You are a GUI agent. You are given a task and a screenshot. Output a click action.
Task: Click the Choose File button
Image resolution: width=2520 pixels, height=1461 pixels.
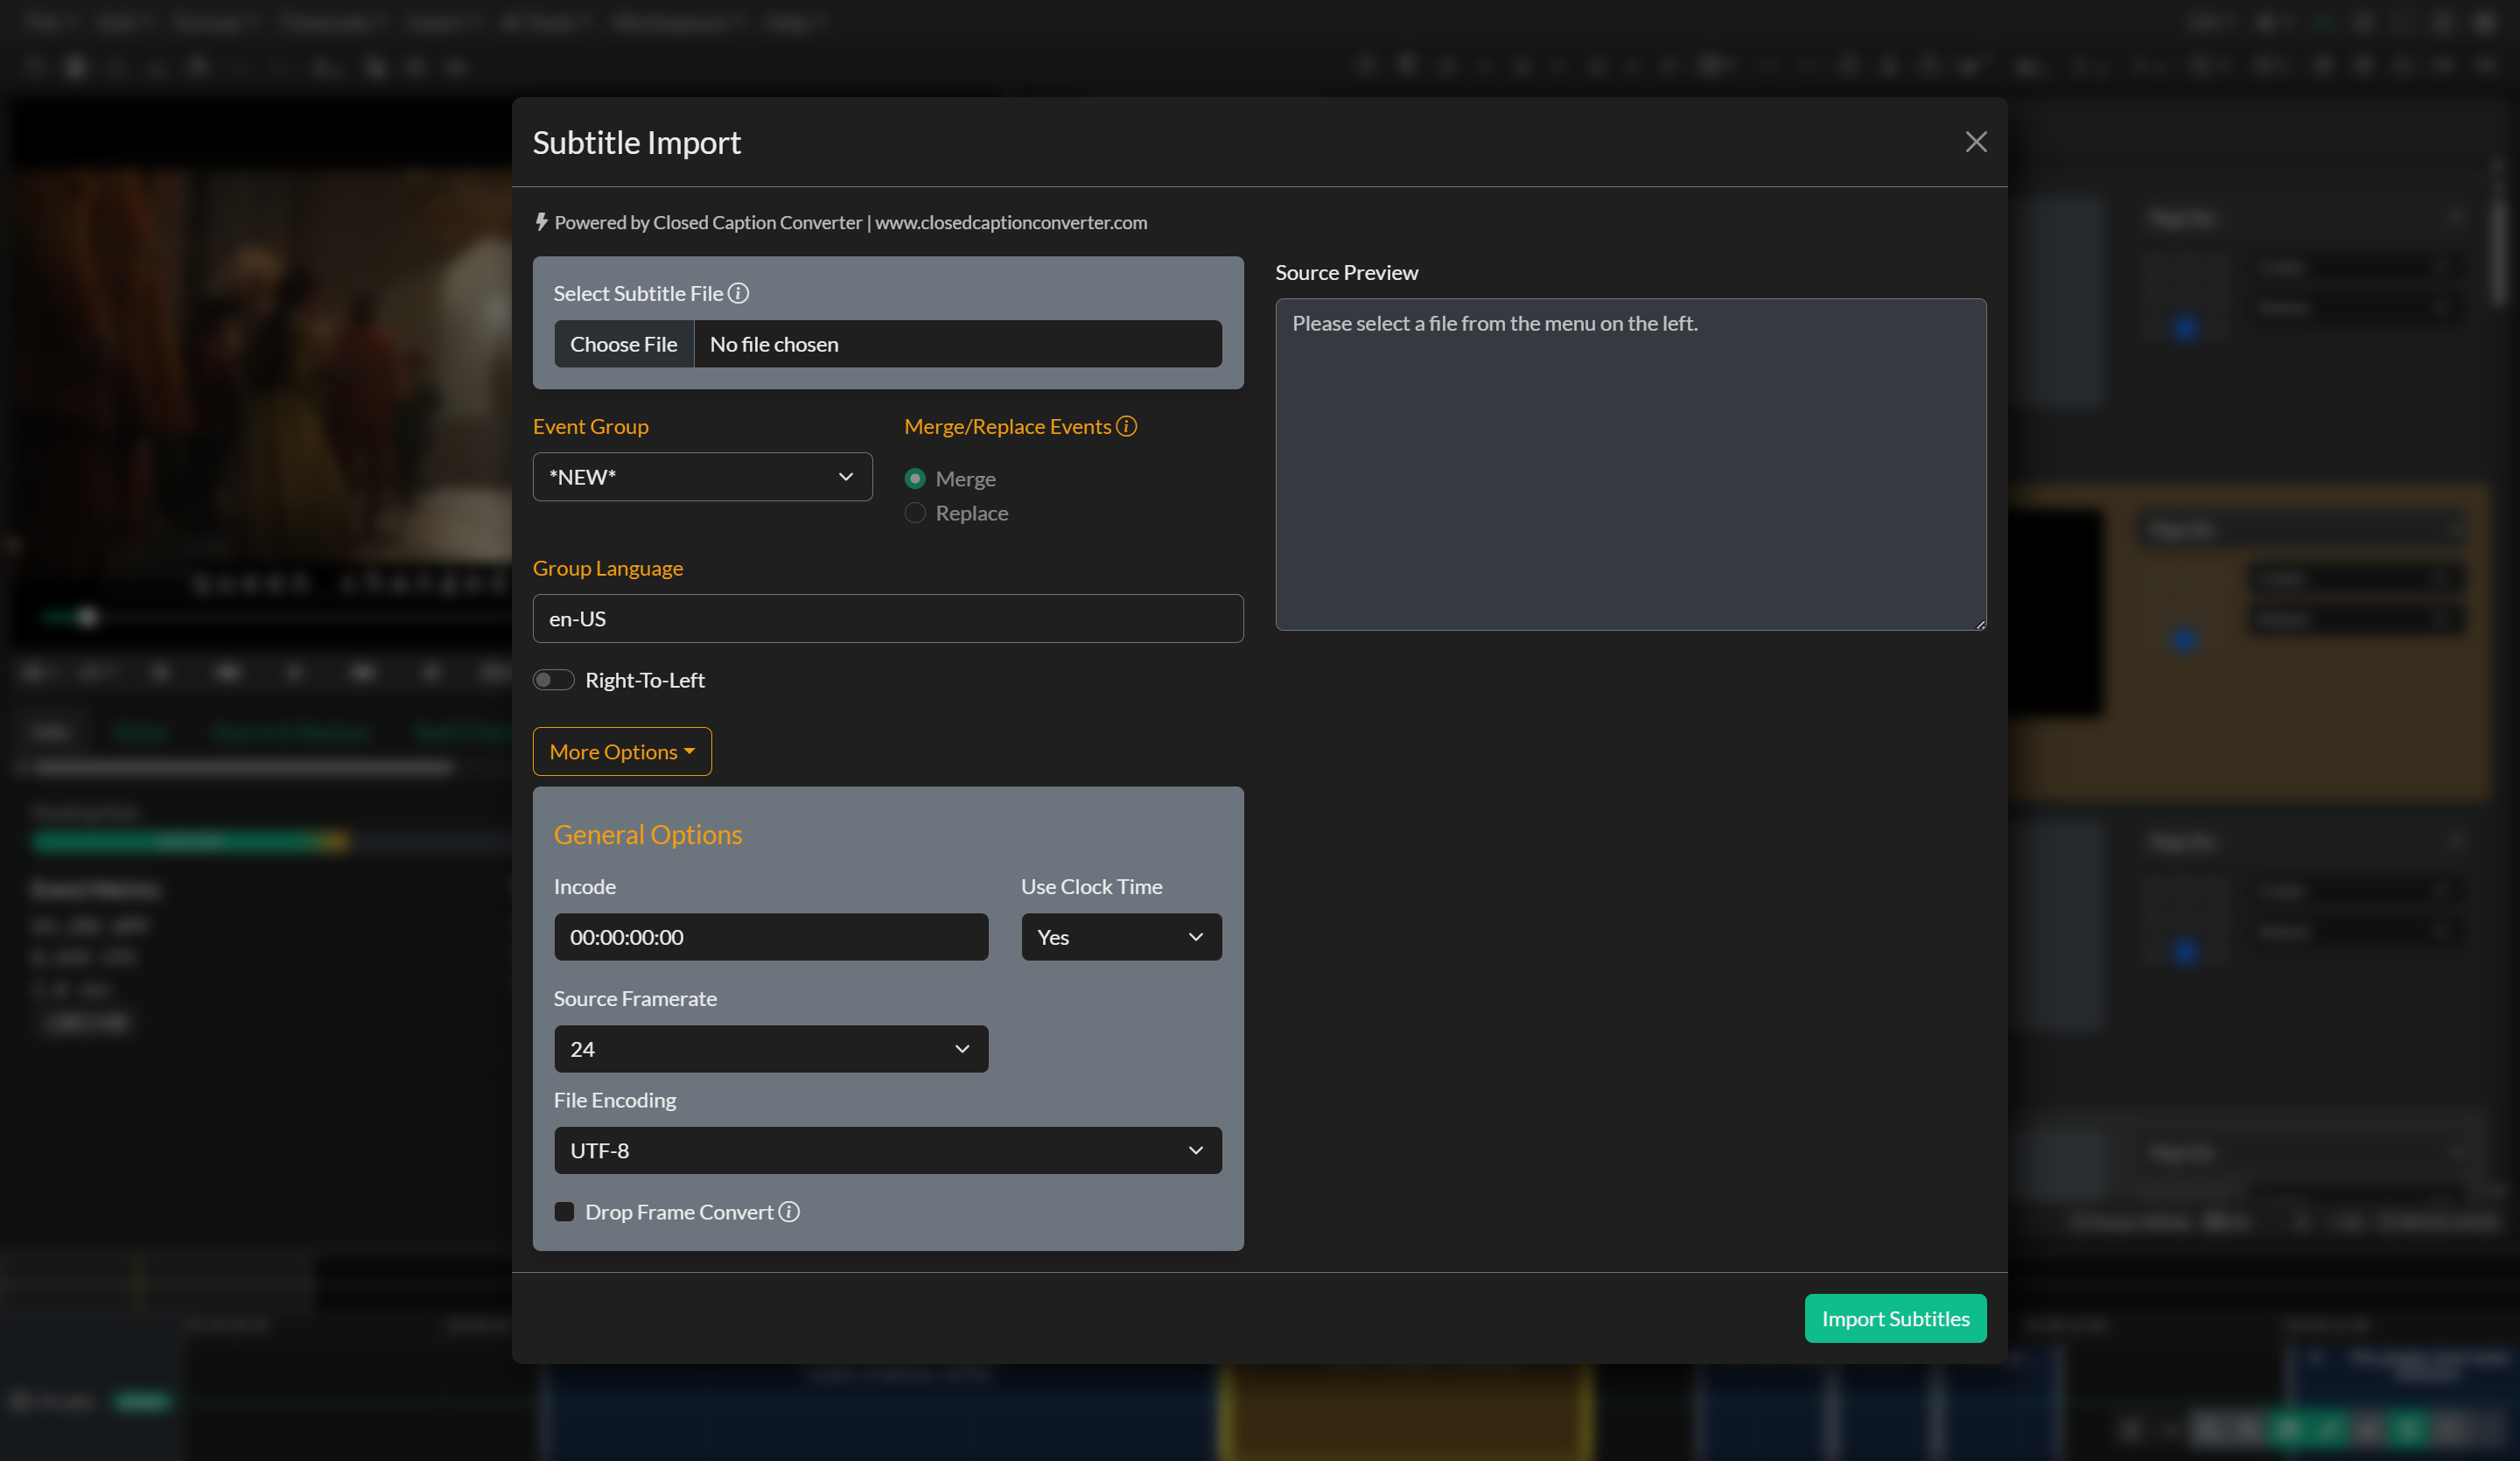(623, 344)
